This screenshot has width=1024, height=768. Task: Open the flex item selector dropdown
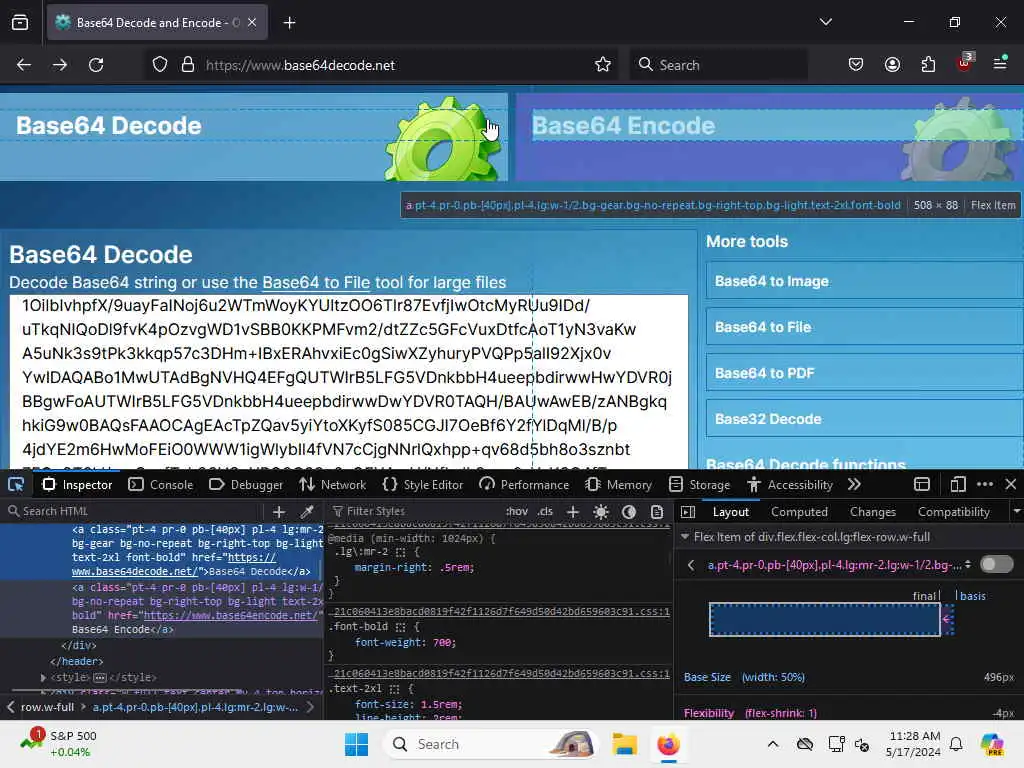point(968,564)
